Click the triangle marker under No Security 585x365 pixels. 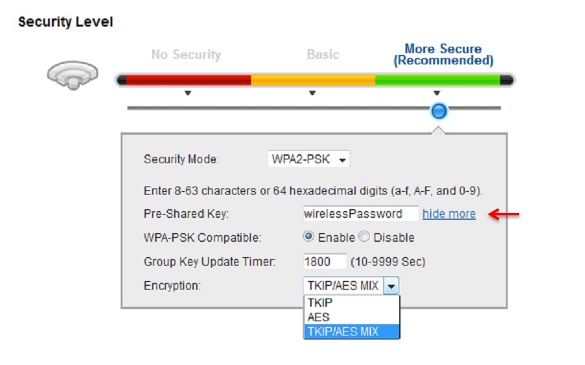coord(188,93)
